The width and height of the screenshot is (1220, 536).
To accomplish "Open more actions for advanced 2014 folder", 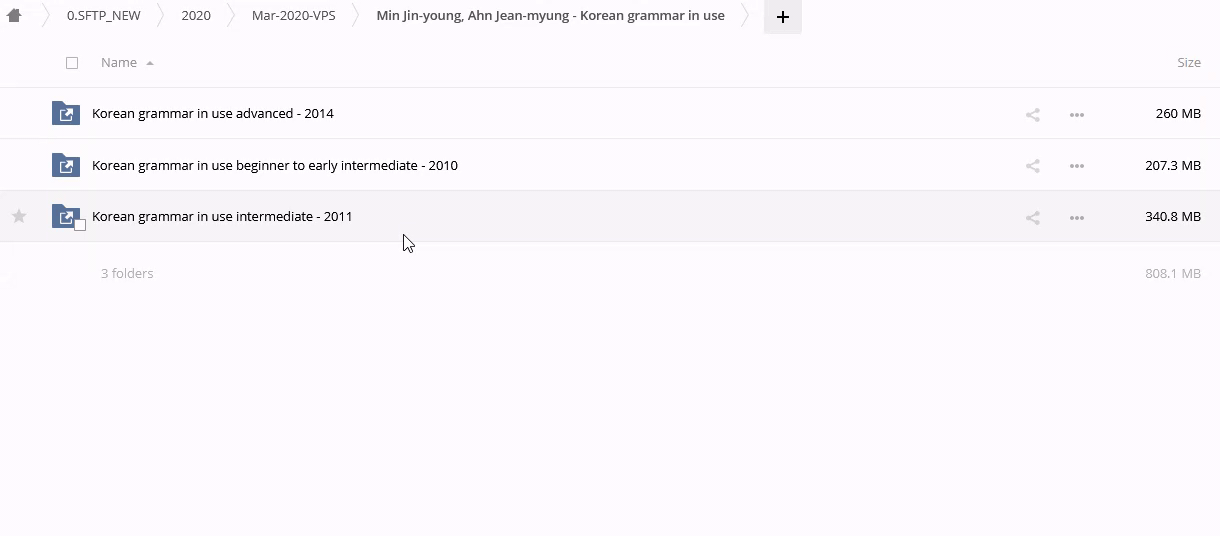I will [1077, 115].
